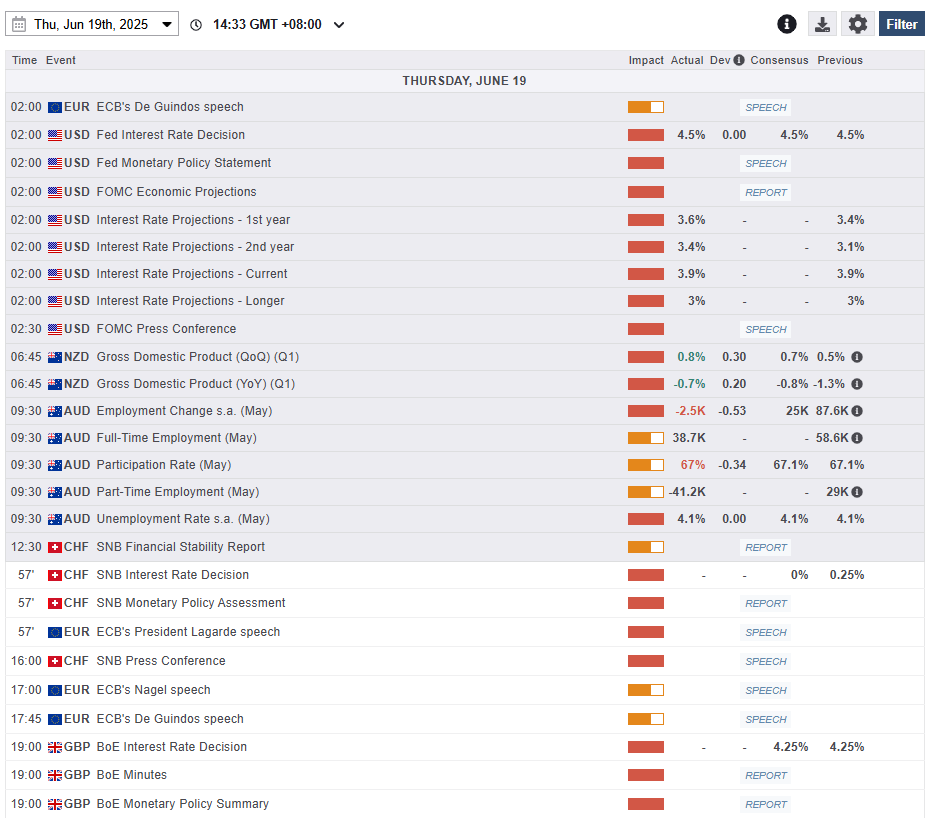Click info icon beside Part-Time Employment 29K
Image resolution: width=930 pixels, height=818 pixels.
click(857, 492)
